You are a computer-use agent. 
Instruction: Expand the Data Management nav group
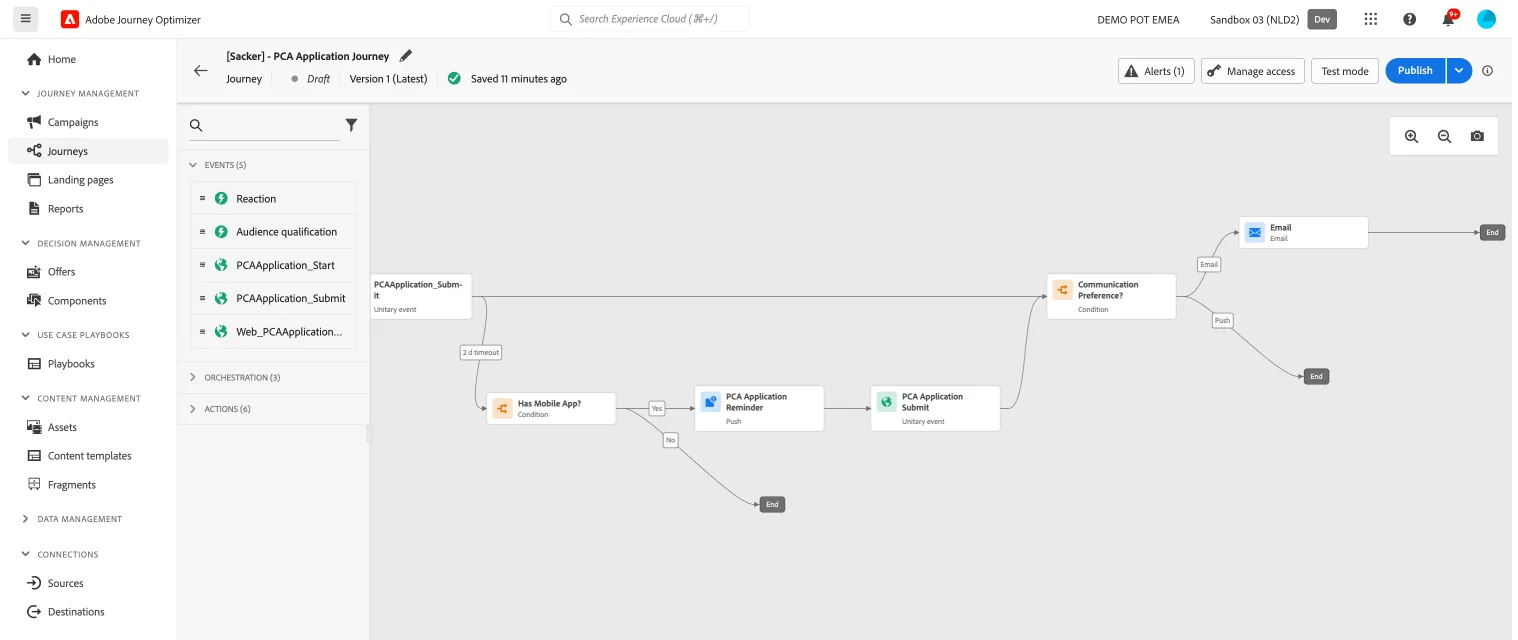click(x=26, y=519)
